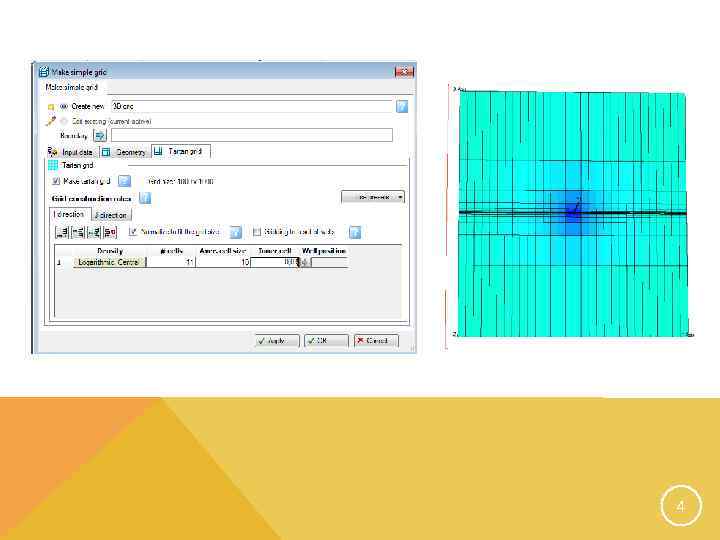The width and height of the screenshot is (720, 540).
Task: Click the Inner cell input in row 1
Action: click(x=275, y=262)
